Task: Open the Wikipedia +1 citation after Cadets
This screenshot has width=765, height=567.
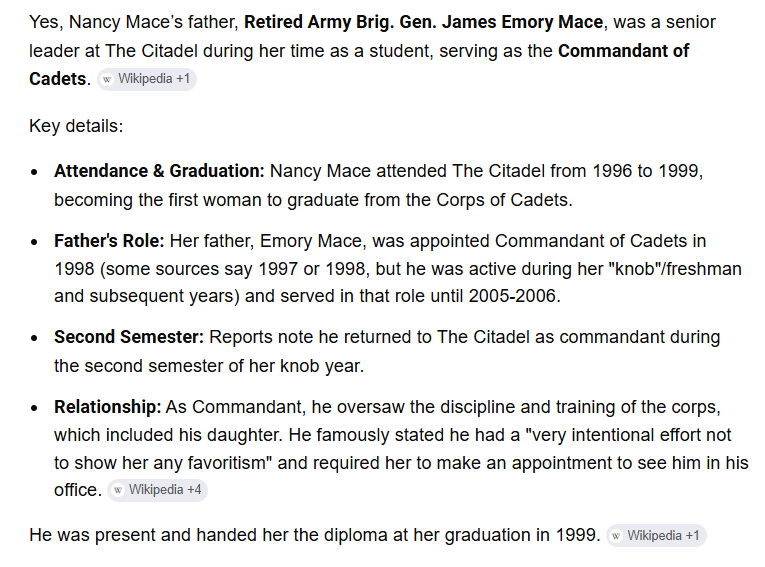Action: (147, 79)
